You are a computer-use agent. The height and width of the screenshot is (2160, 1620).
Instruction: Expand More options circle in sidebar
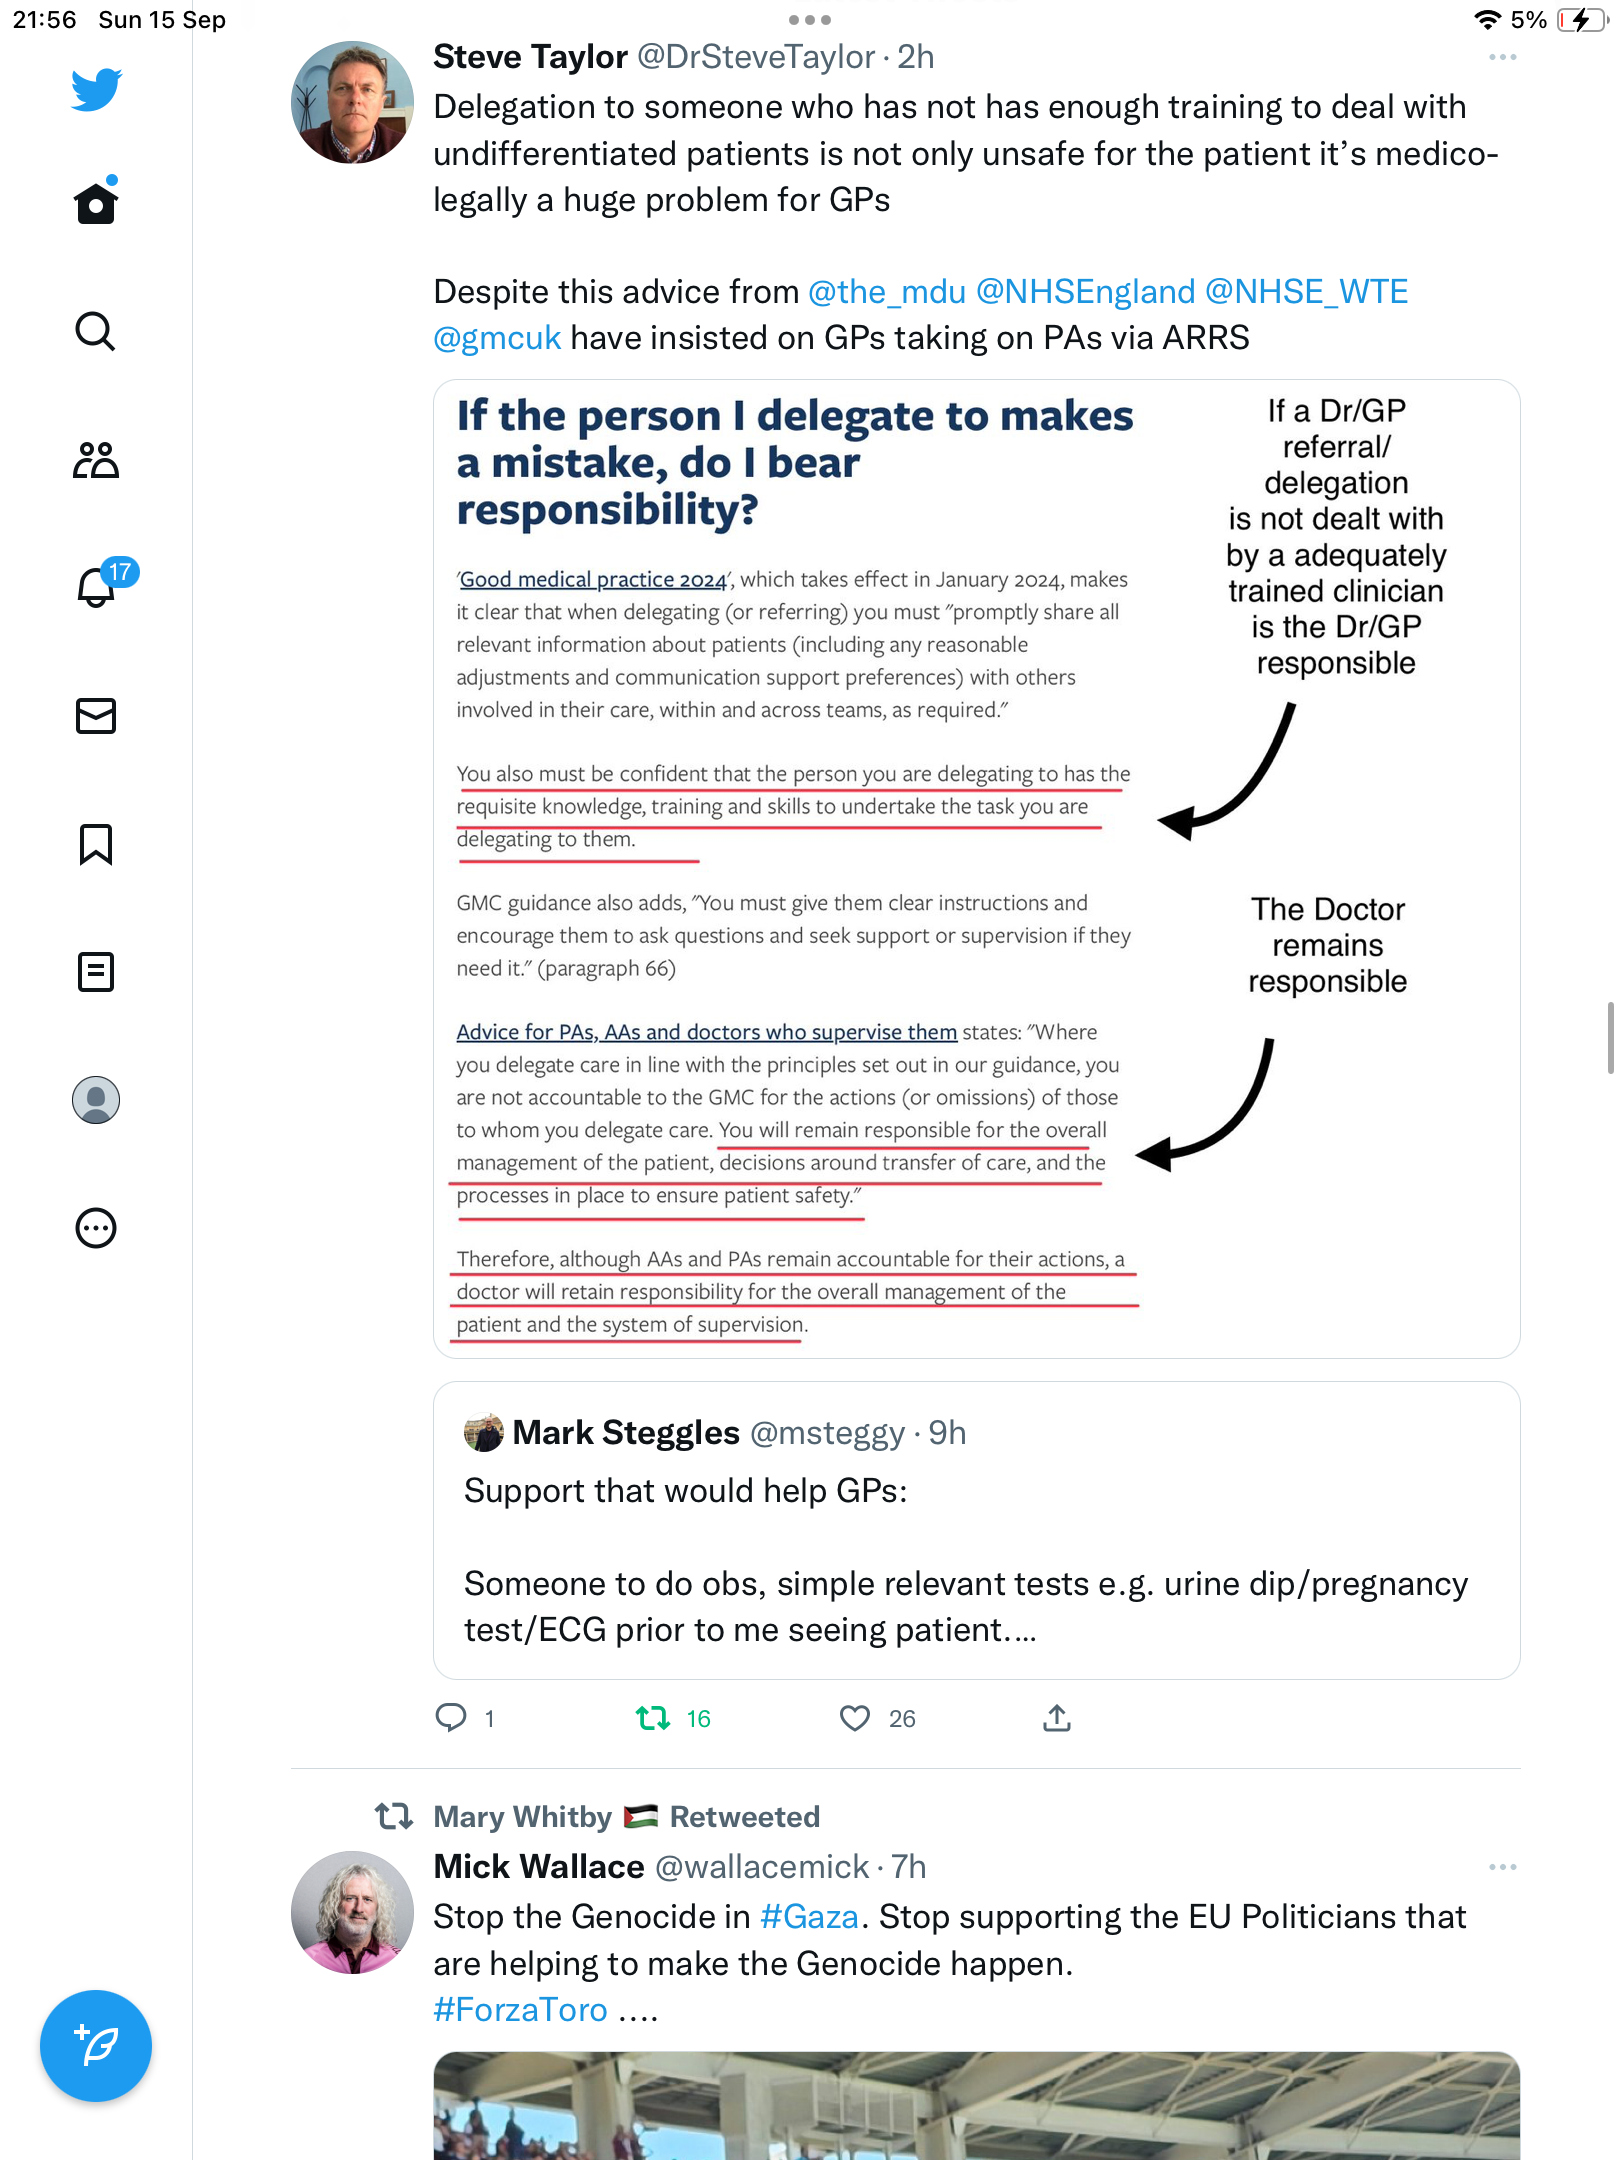(x=96, y=1228)
